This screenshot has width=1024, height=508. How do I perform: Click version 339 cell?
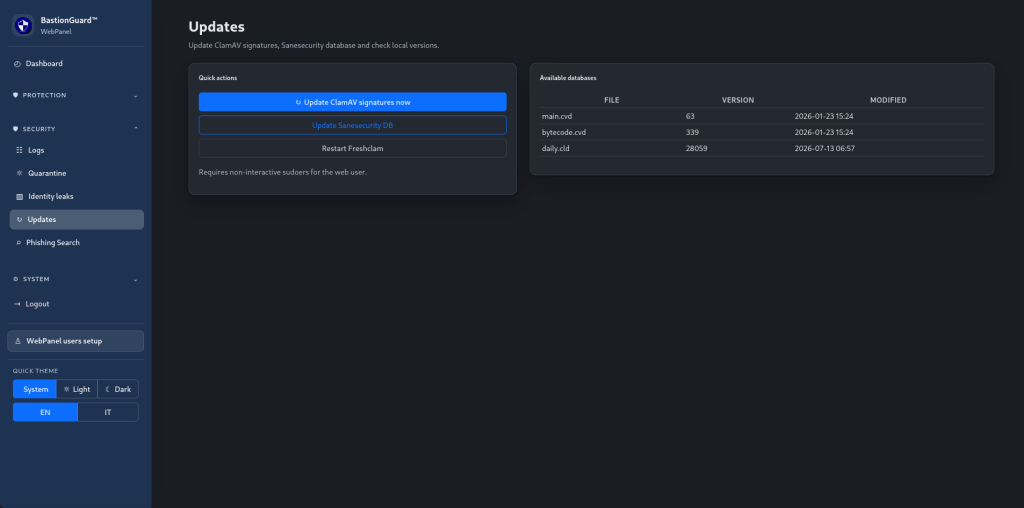[692, 133]
